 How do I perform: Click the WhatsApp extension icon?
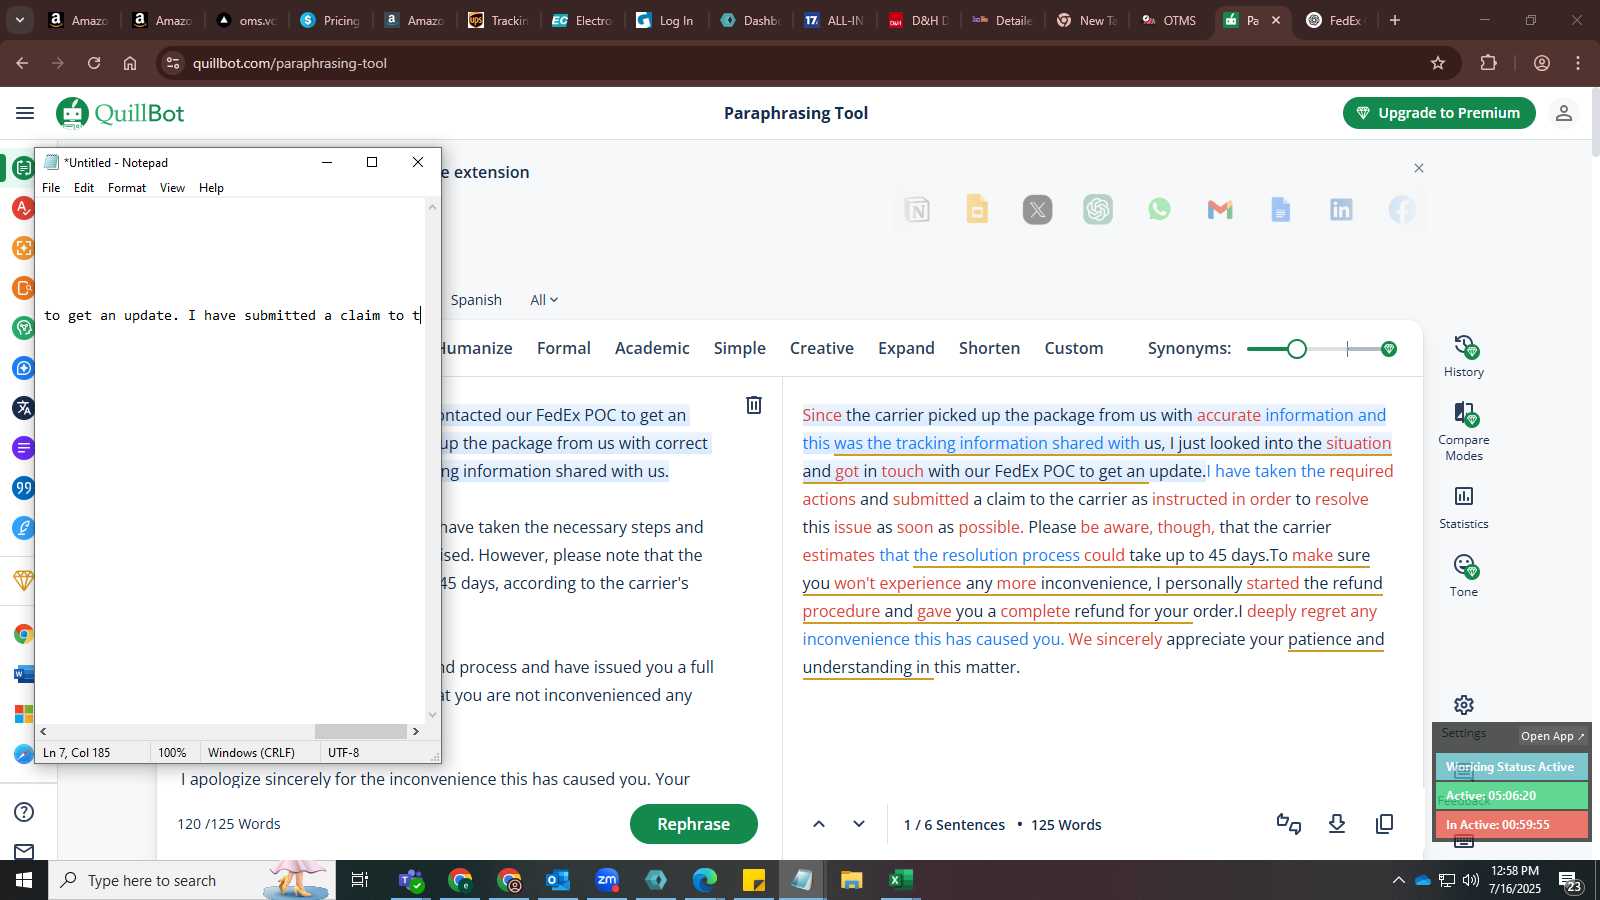tap(1159, 209)
